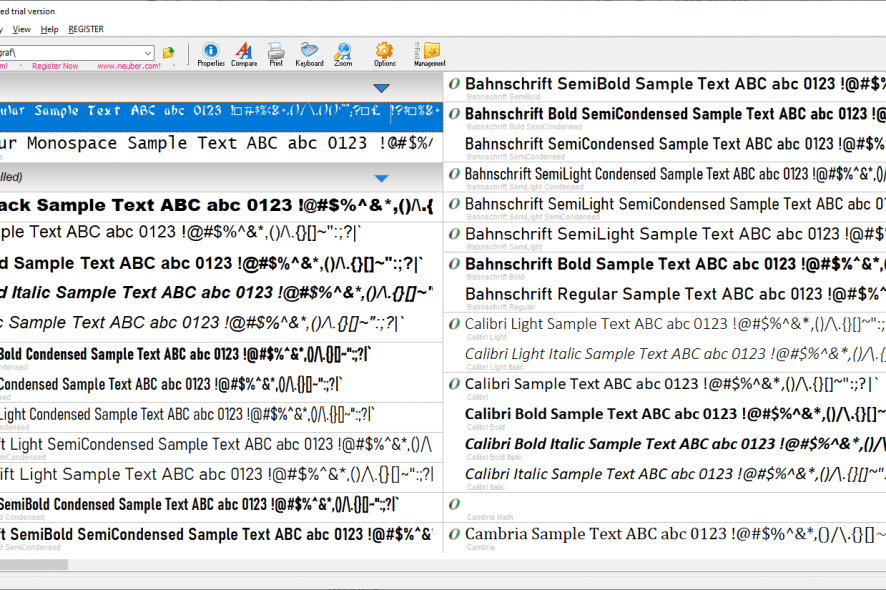
Task: Click the small 'Calibri Light Italic' caption
Action: [495, 367]
